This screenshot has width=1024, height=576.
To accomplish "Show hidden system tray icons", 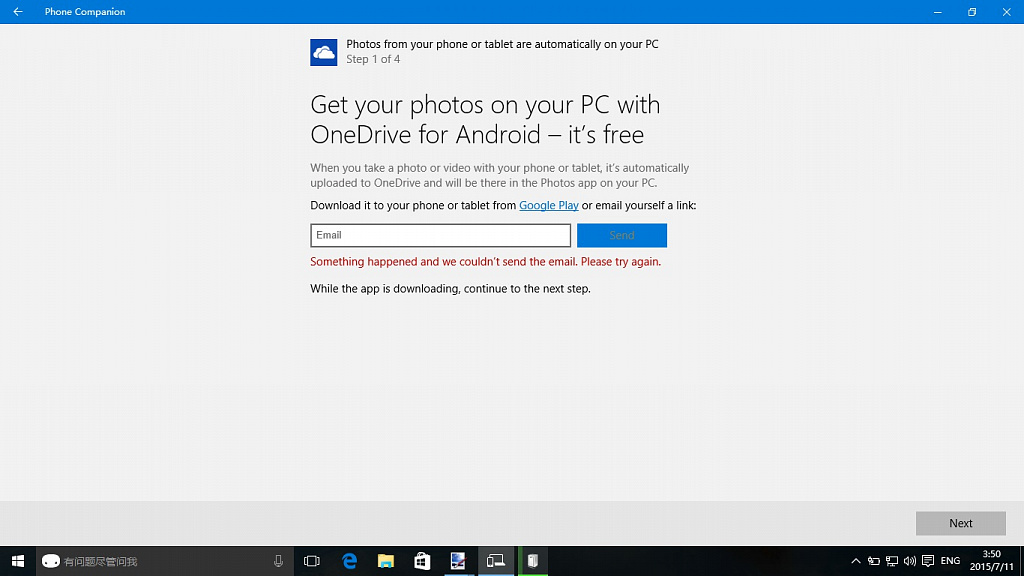I will click(x=856, y=561).
